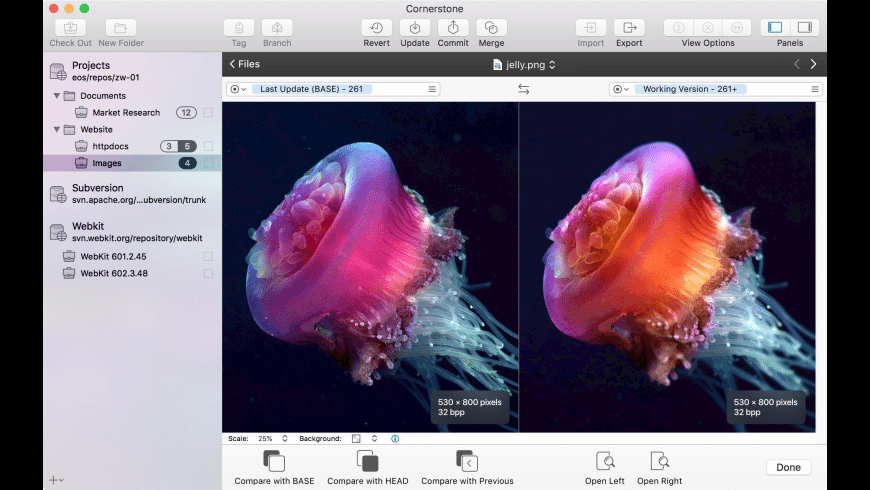Click Compare with BASE
Image resolution: width=870 pixels, height=490 pixels.
274,468
